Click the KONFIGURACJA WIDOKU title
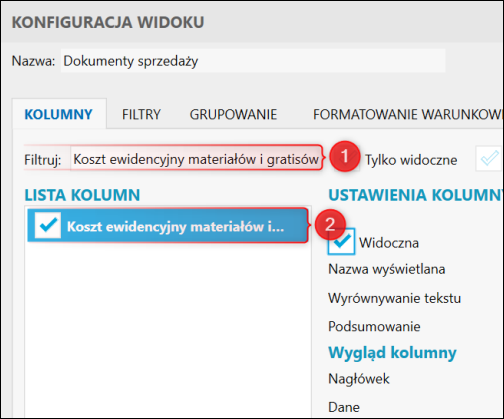Image resolution: width=504 pixels, height=419 pixels. pyautogui.click(x=108, y=22)
